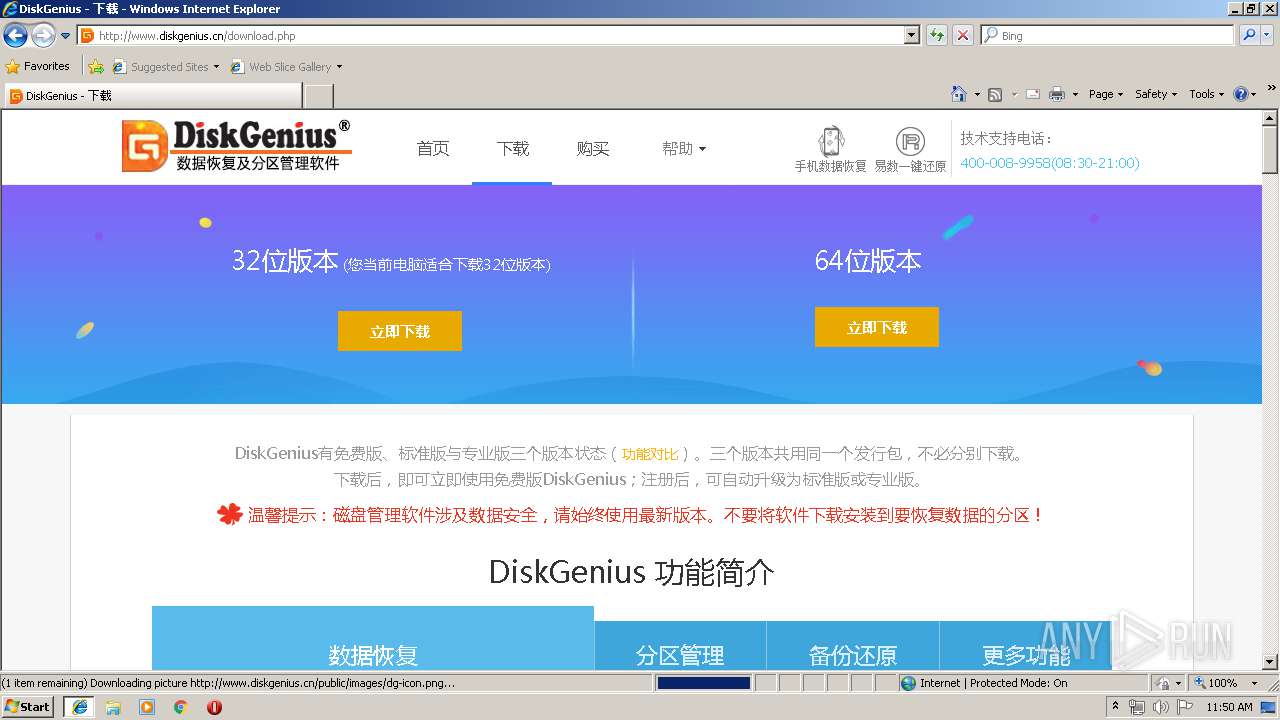Open the one-key restore icon (易数一键还原)
The image size is (1280, 720).
pos(910,150)
